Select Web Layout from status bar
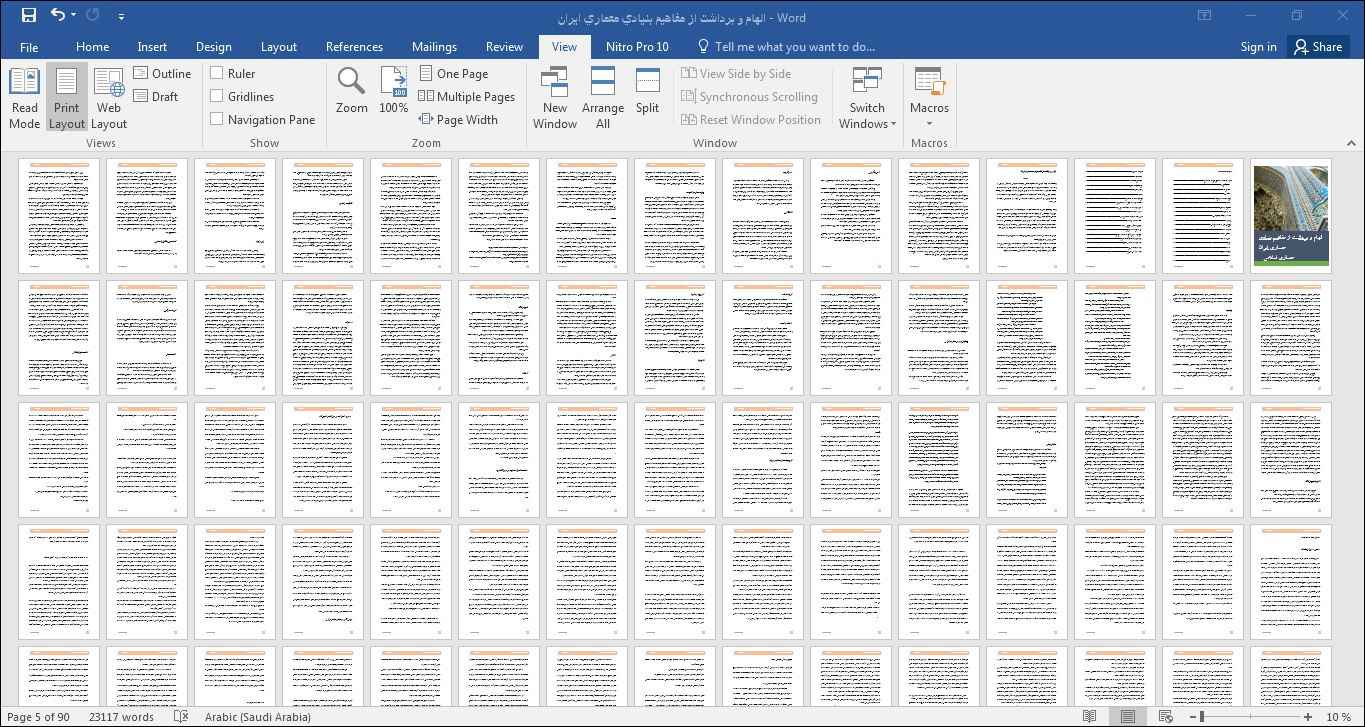This screenshot has height=727, width=1365. click(x=1165, y=717)
